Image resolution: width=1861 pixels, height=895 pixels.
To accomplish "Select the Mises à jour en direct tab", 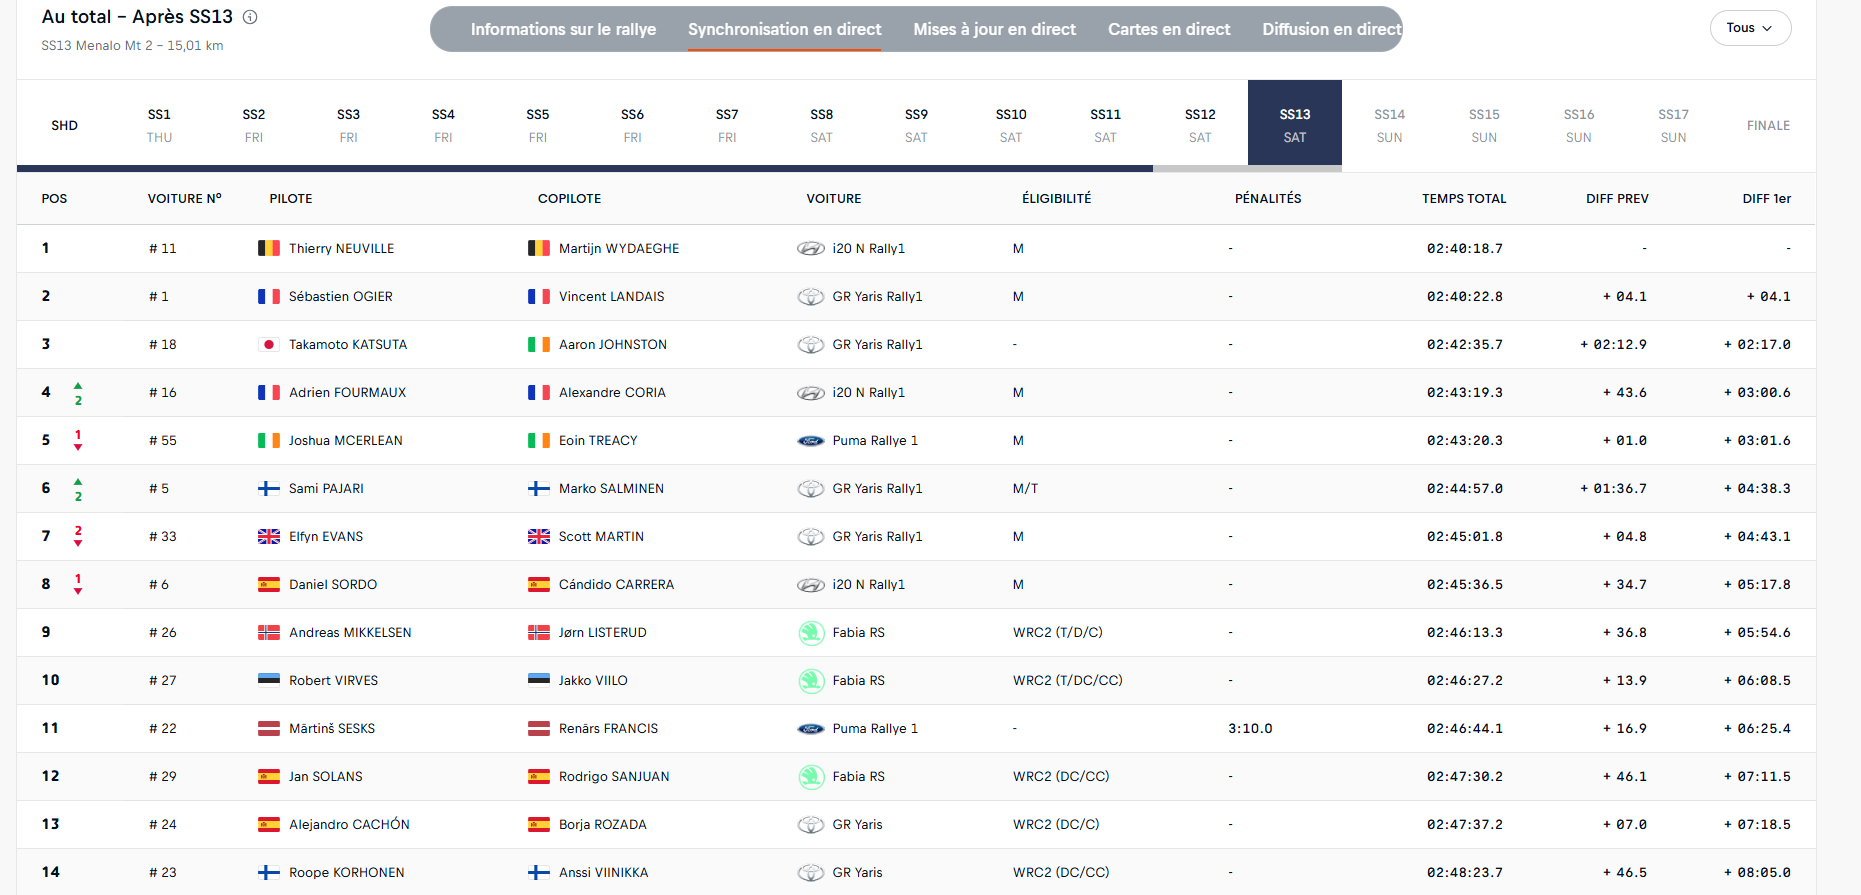I will (994, 29).
